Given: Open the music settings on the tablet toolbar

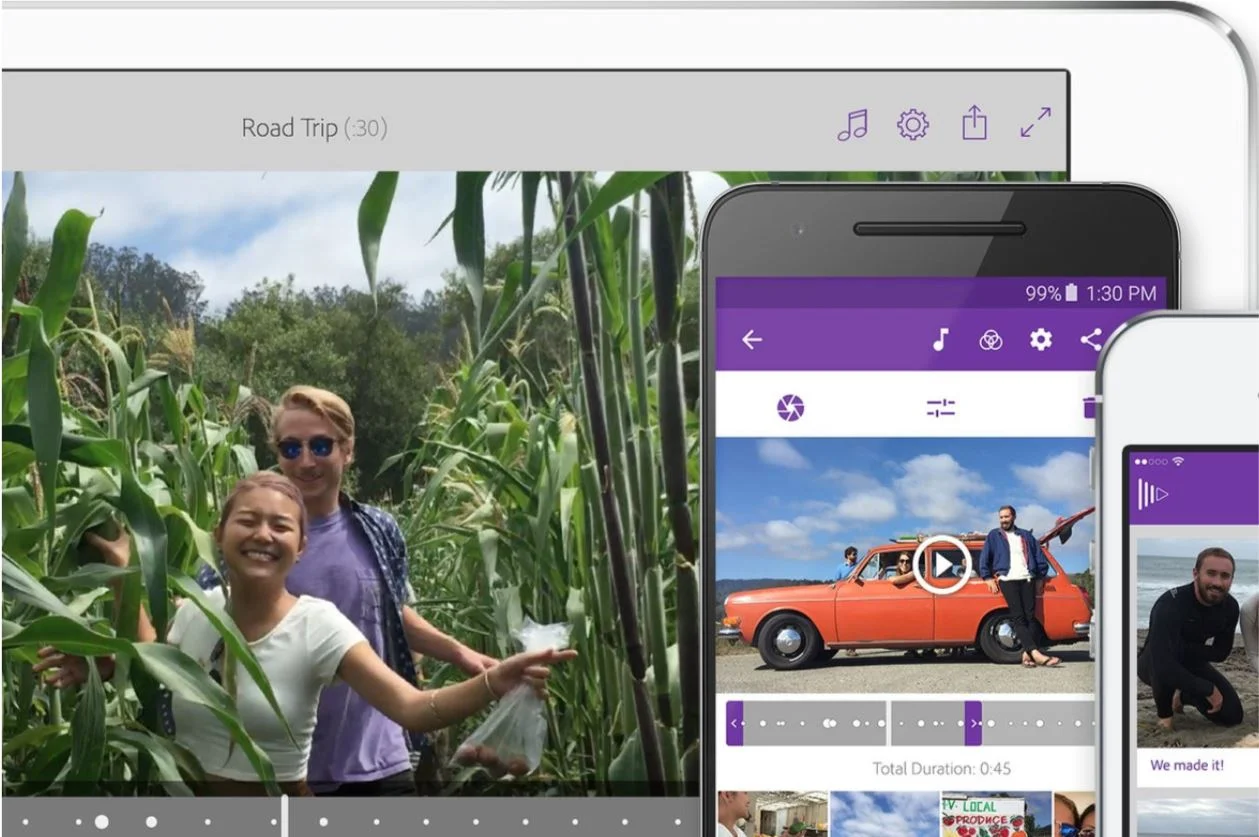Looking at the screenshot, I should [x=854, y=124].
